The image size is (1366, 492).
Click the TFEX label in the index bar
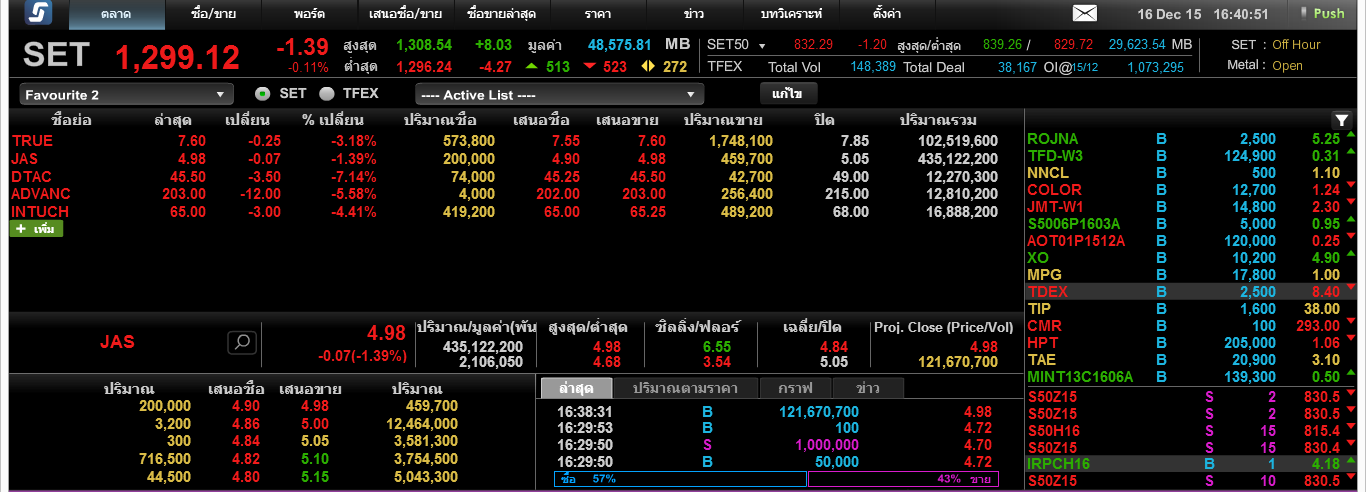[724, 67]
